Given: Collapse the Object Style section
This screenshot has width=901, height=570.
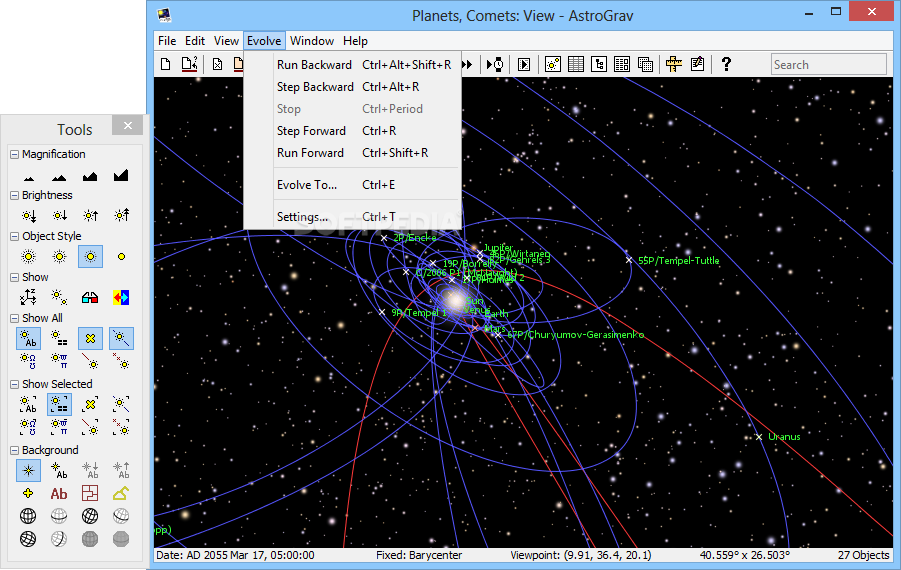Looking at the screenshot, I should [14, 236].
